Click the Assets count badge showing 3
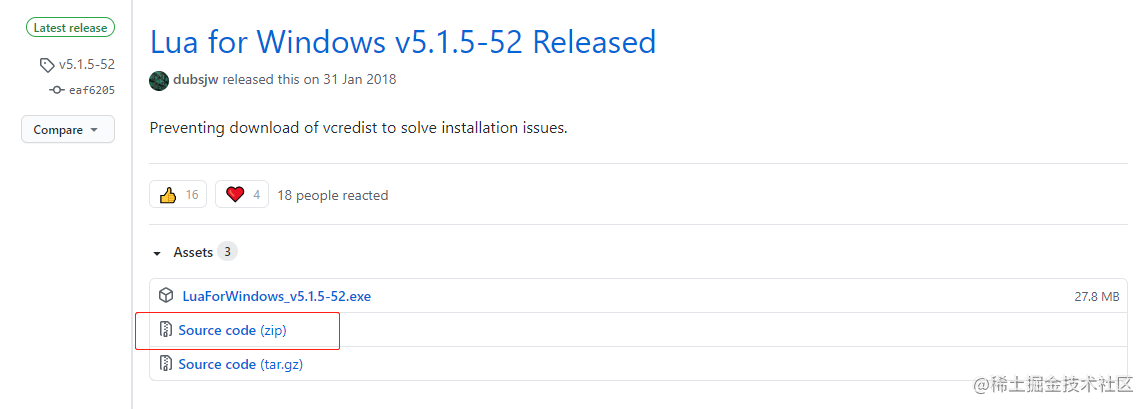The width and height of the screenshot is (1148, 409). click(x=228, y=252)
